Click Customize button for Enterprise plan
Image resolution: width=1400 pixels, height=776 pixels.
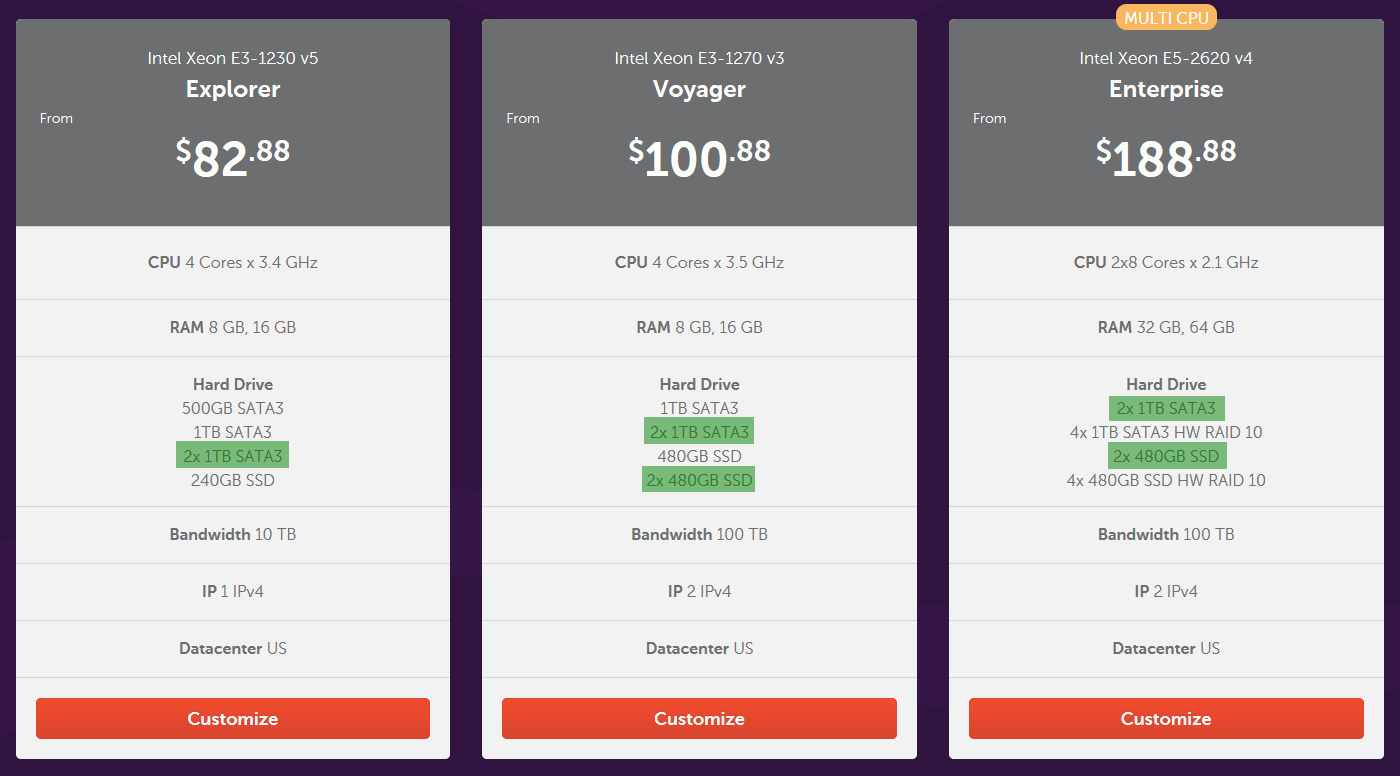pos(1166,718)
